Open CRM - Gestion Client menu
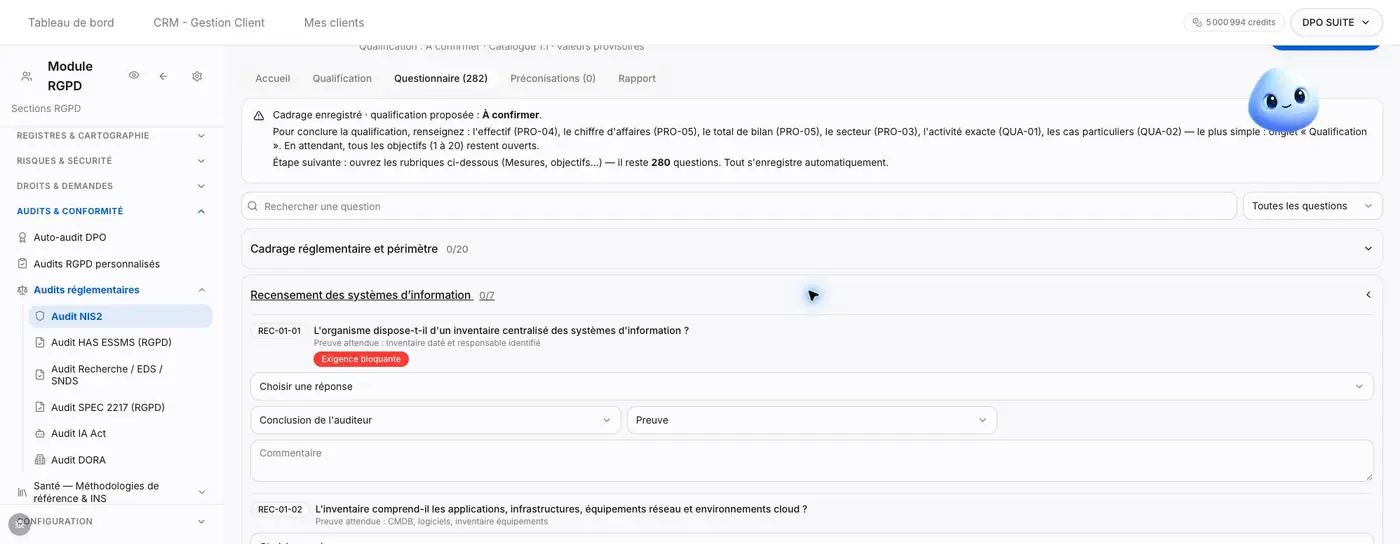The image size is (1400, 544). [x=209, y=22]
